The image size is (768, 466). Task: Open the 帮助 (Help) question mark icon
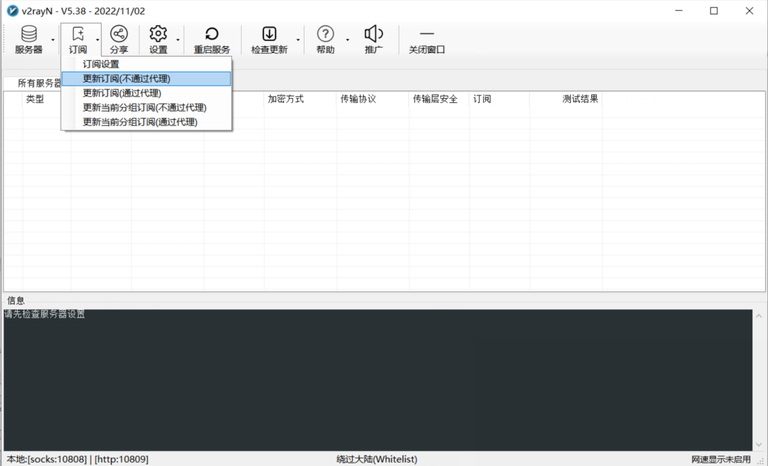(325, 39)
